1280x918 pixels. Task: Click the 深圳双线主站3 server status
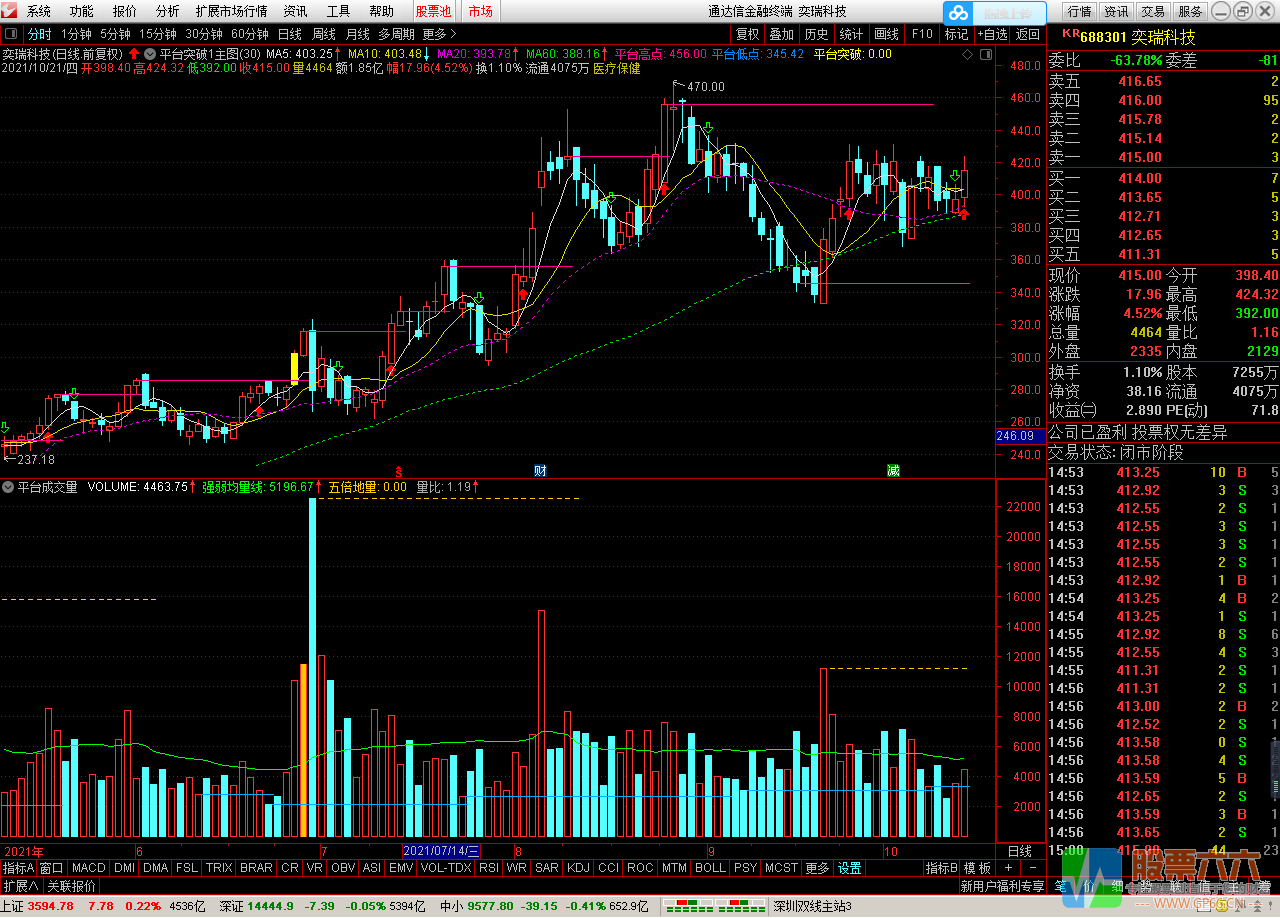(x=812, y=906)
